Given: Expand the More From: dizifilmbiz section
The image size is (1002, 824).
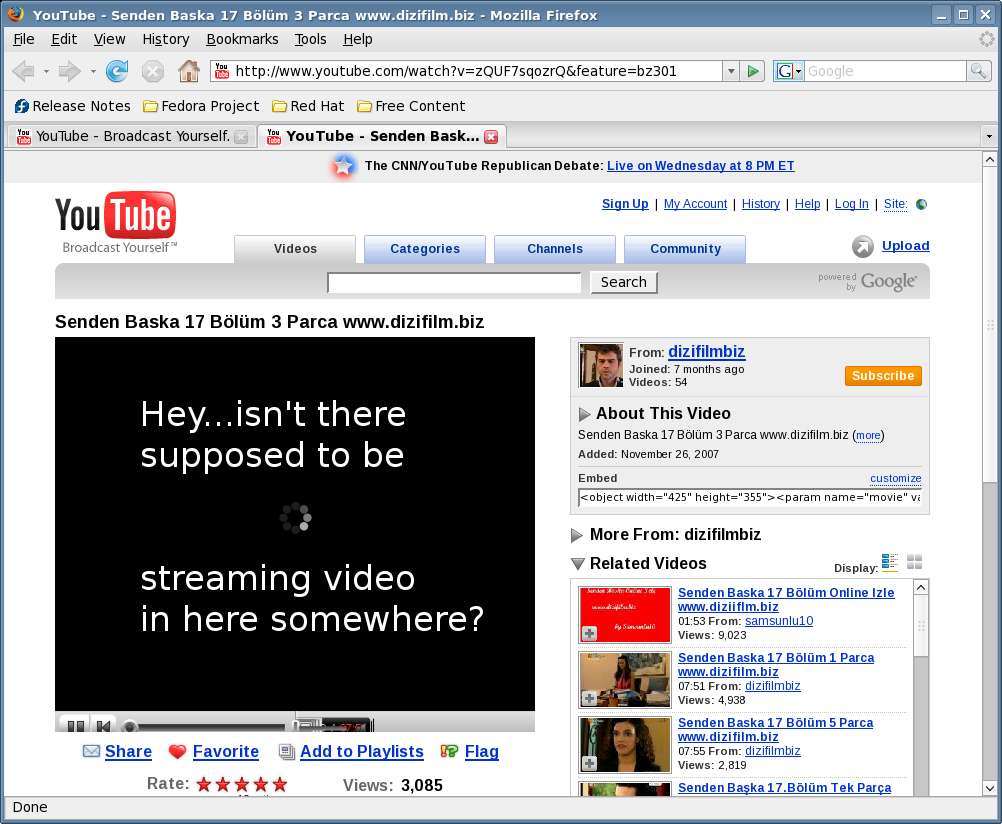Looking at the screenshot, I should [x=577, y=535].
